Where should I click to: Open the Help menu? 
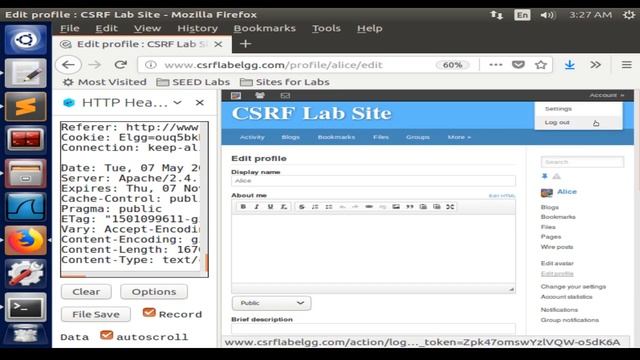click(x=370, y=28)
